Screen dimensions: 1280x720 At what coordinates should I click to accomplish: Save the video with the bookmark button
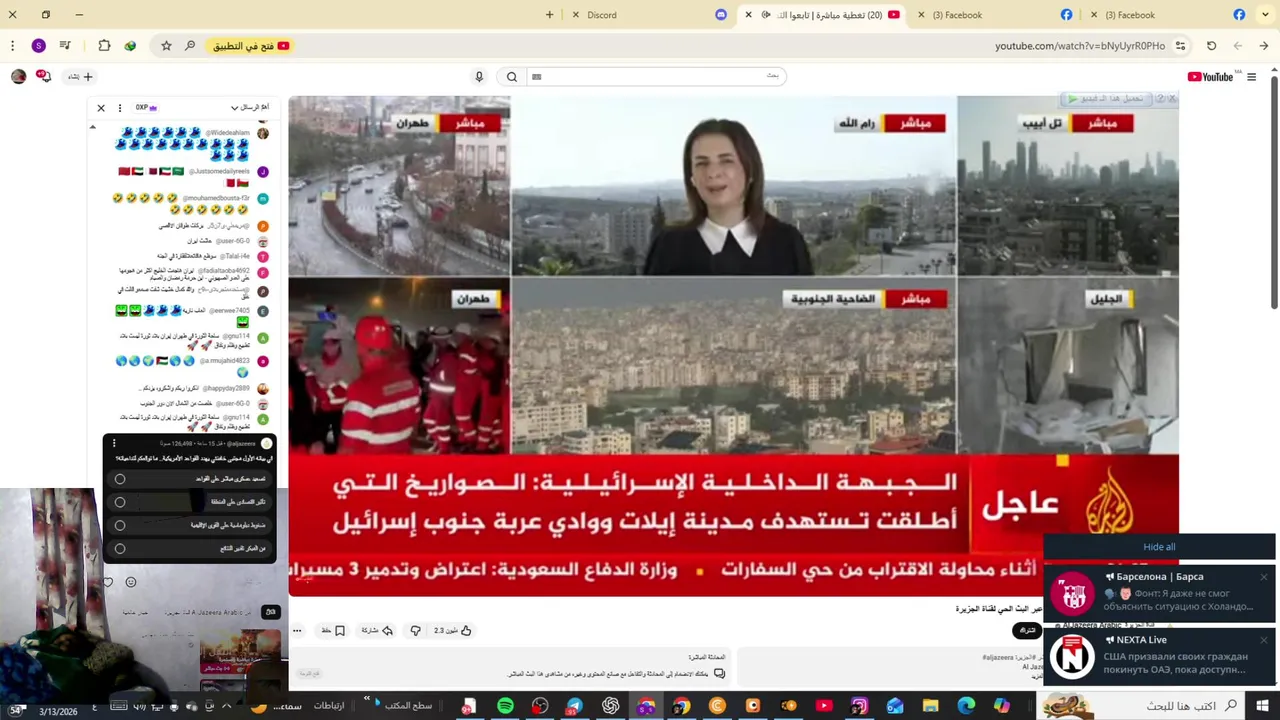(333, 631)
